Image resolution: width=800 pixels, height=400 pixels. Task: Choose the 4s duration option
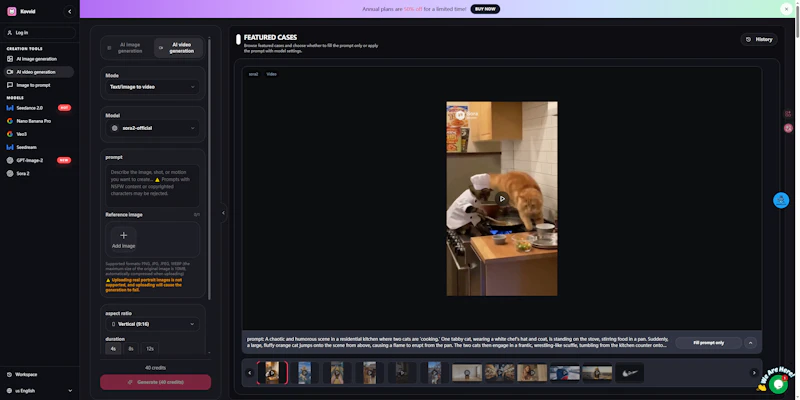(x=113, y=349)
